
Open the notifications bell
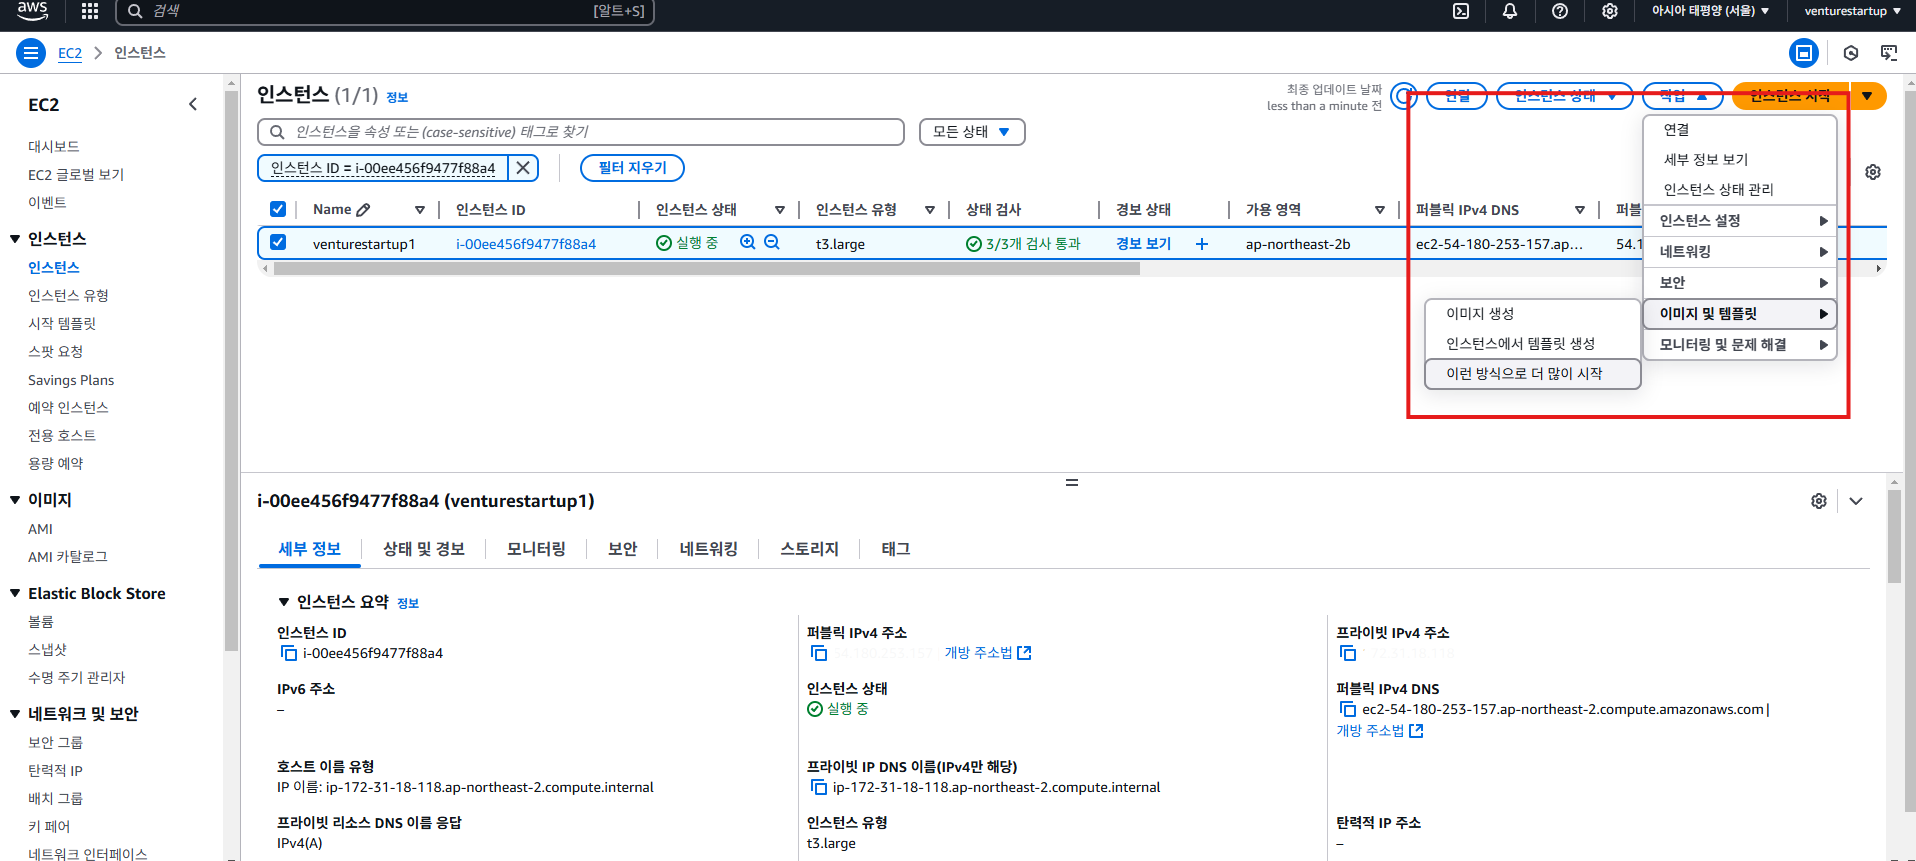1510,11
